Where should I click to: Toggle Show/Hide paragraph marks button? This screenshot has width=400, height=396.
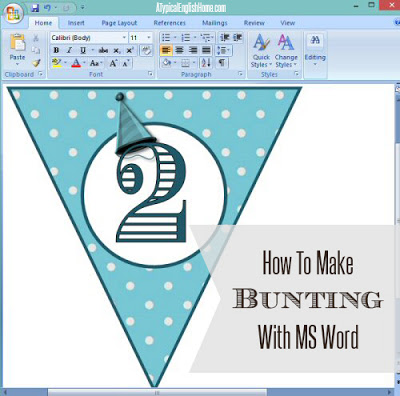click(222, 63)
